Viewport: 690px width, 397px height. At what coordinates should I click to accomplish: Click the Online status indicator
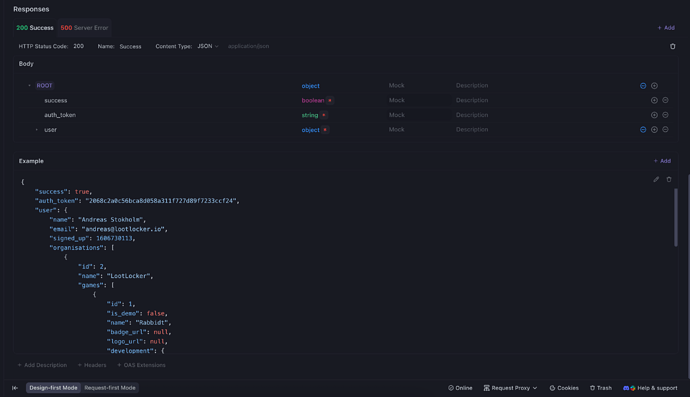(x=460, y=388)
